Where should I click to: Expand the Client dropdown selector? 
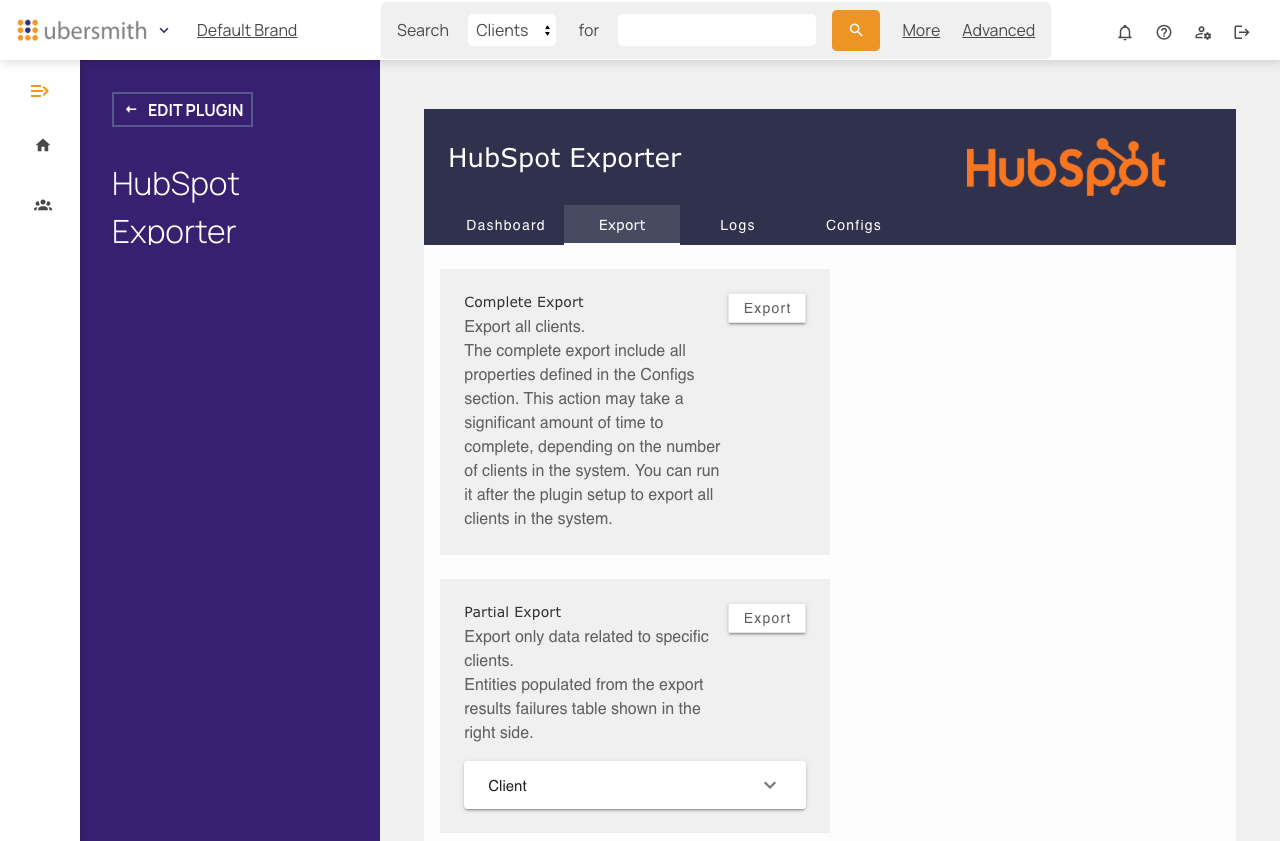635,785
